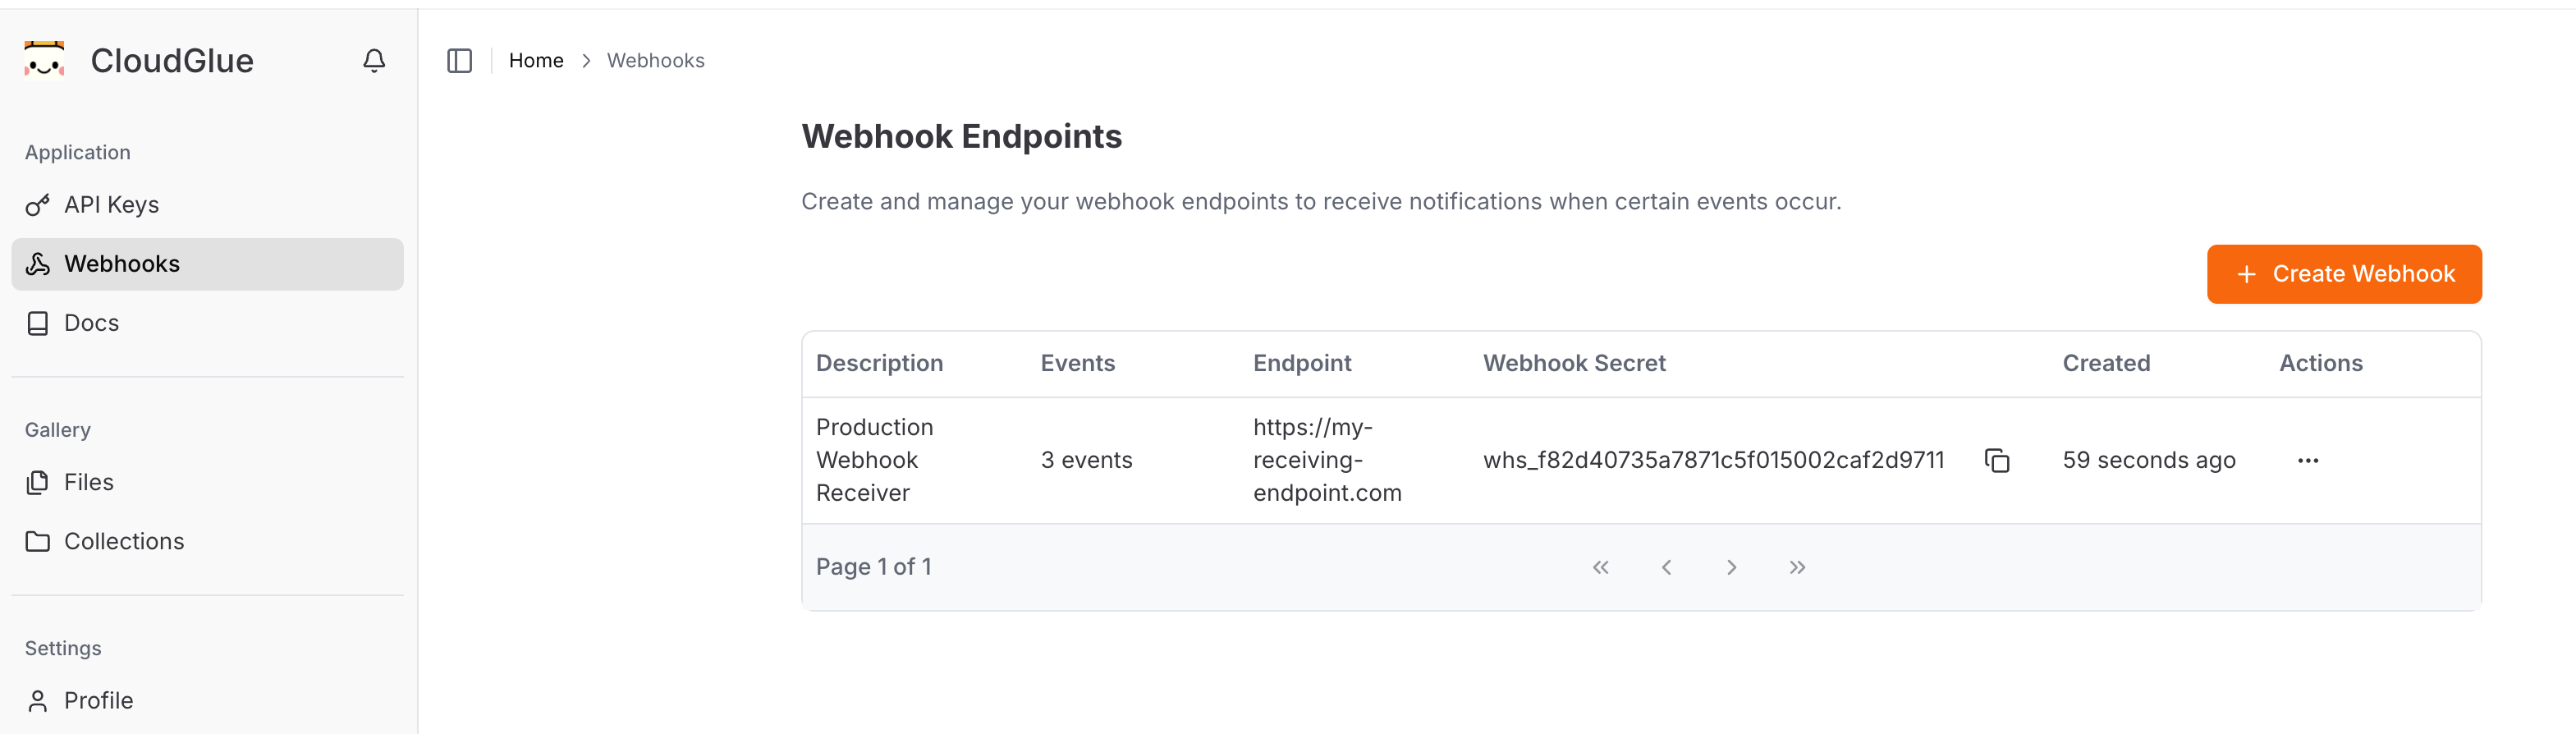Click the Webhook Secret column header
Image resolution: width=2576 pixels, height=734 pixels.
[1574, 363]
